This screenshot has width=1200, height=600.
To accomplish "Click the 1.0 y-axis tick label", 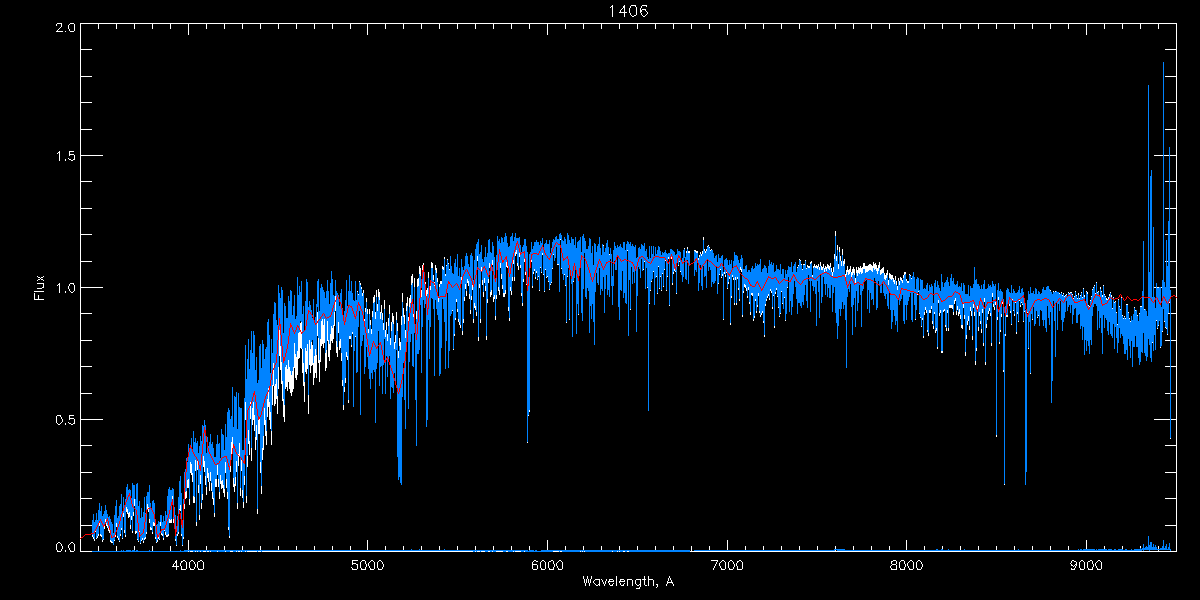I will click(64, 288).
